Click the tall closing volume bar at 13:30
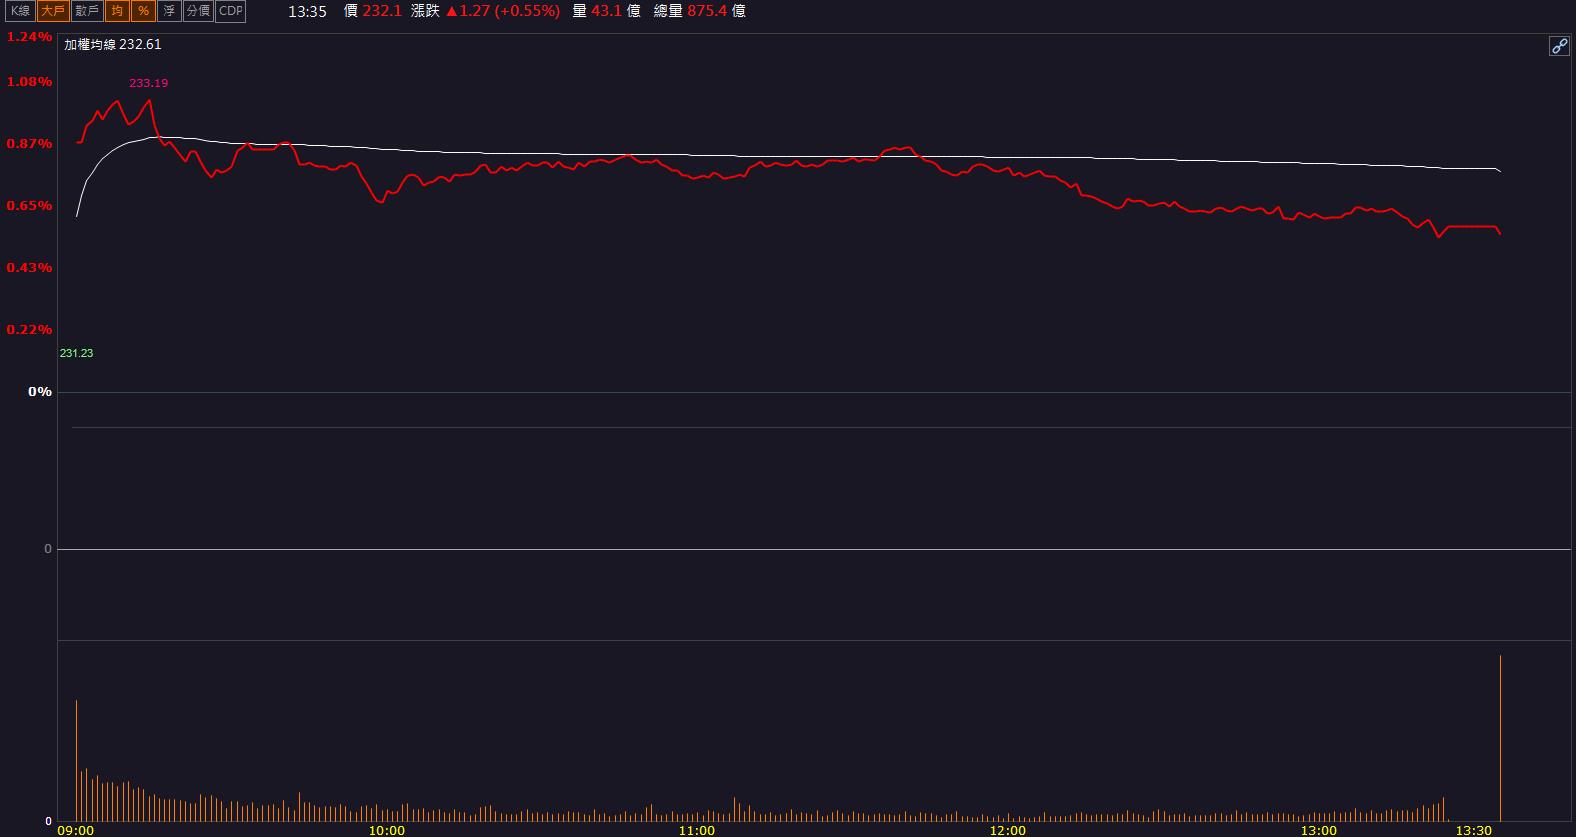 1500,738
